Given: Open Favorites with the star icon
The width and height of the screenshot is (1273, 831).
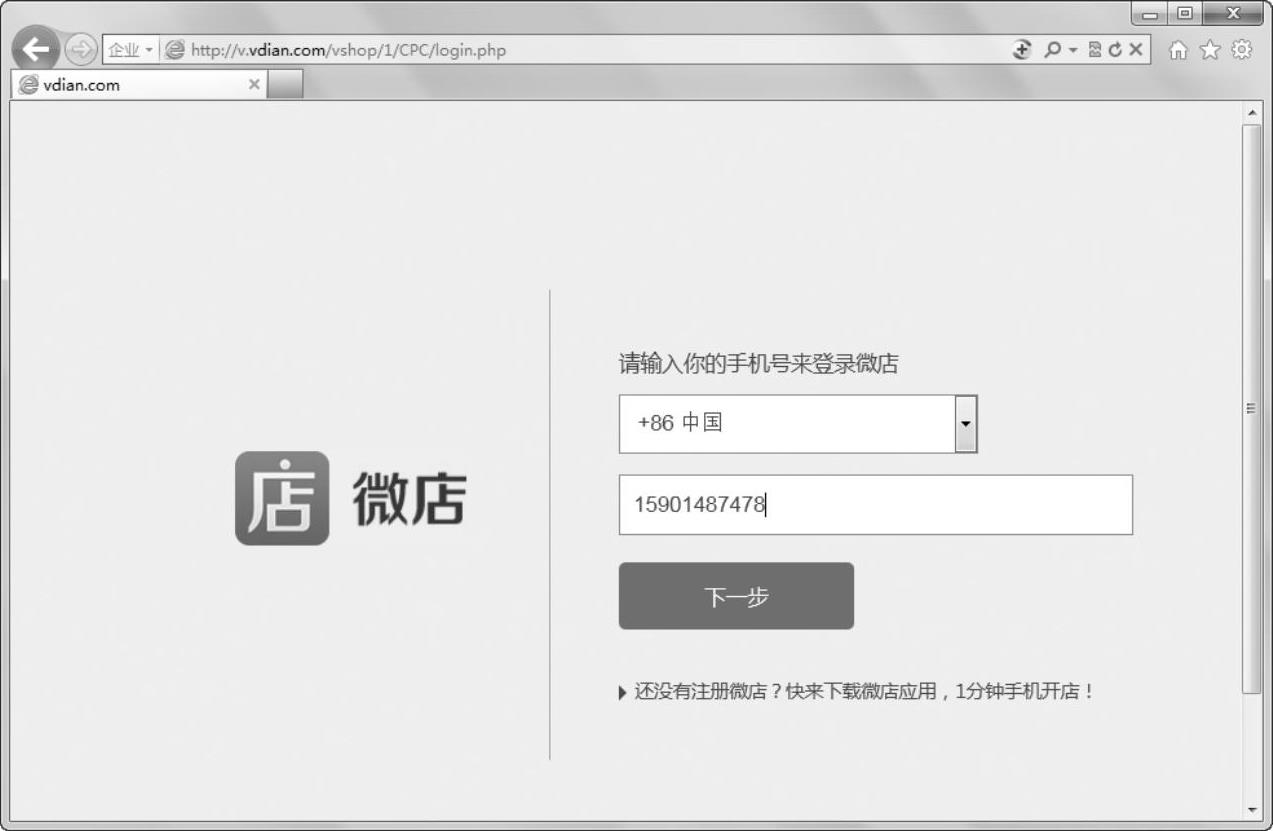Looking at the screenshot, I should pyautogui.click(x=1210, y=49).
